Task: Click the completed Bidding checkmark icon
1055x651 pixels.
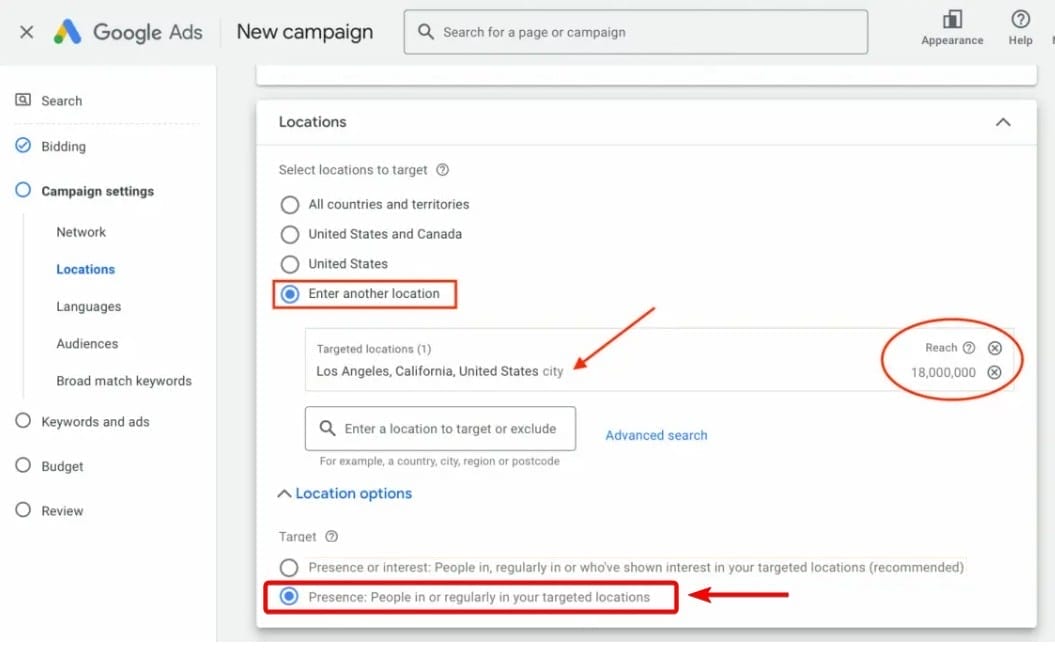Action: click(x=25, y=146)
